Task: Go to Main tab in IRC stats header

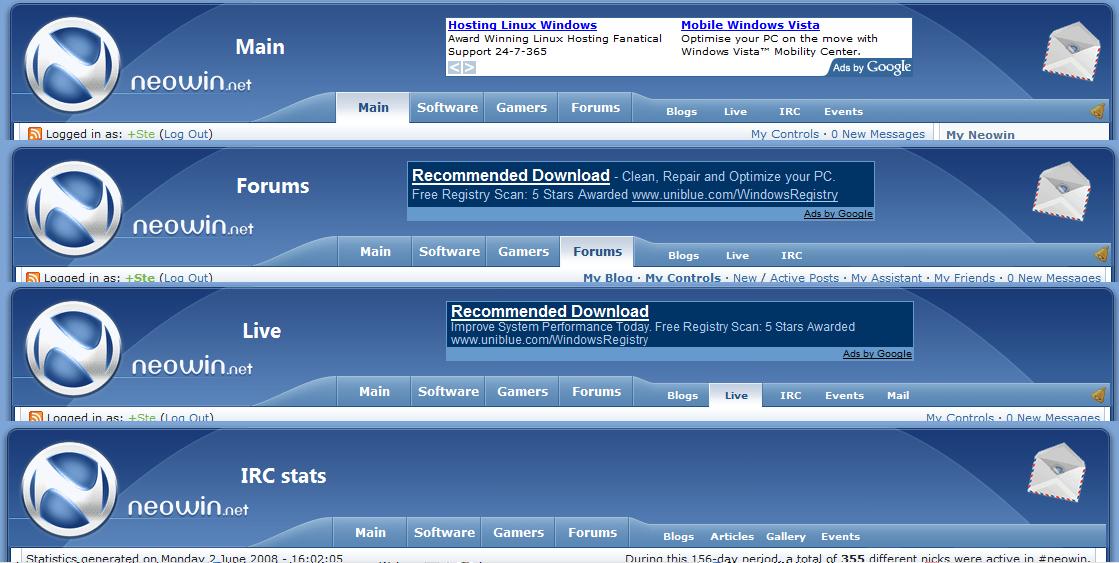Action: [370, 533]
